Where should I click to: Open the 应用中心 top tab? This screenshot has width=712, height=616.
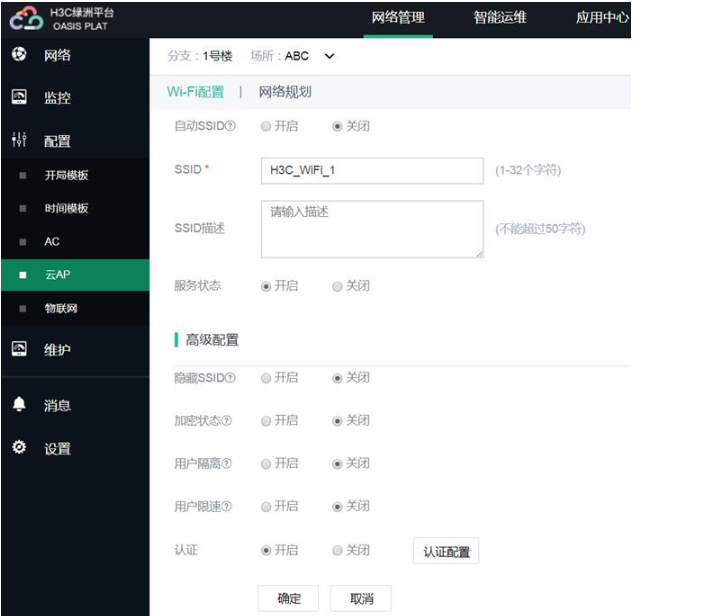coord(602,18)
